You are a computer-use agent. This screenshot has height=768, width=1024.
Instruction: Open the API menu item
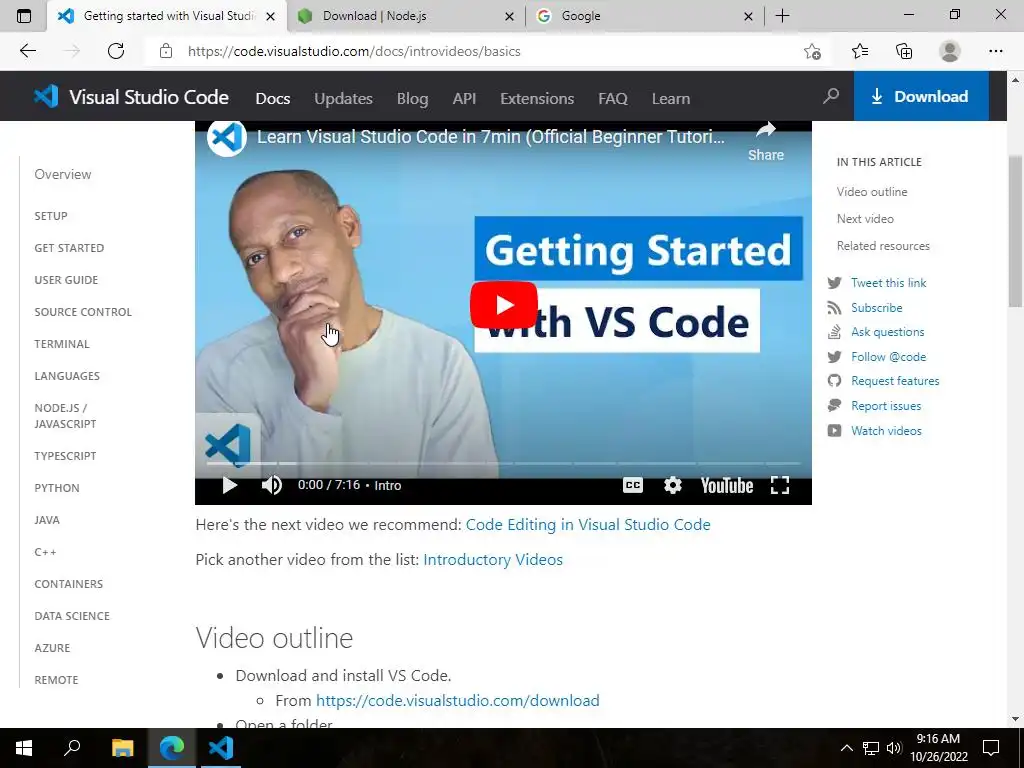(464, 99)
